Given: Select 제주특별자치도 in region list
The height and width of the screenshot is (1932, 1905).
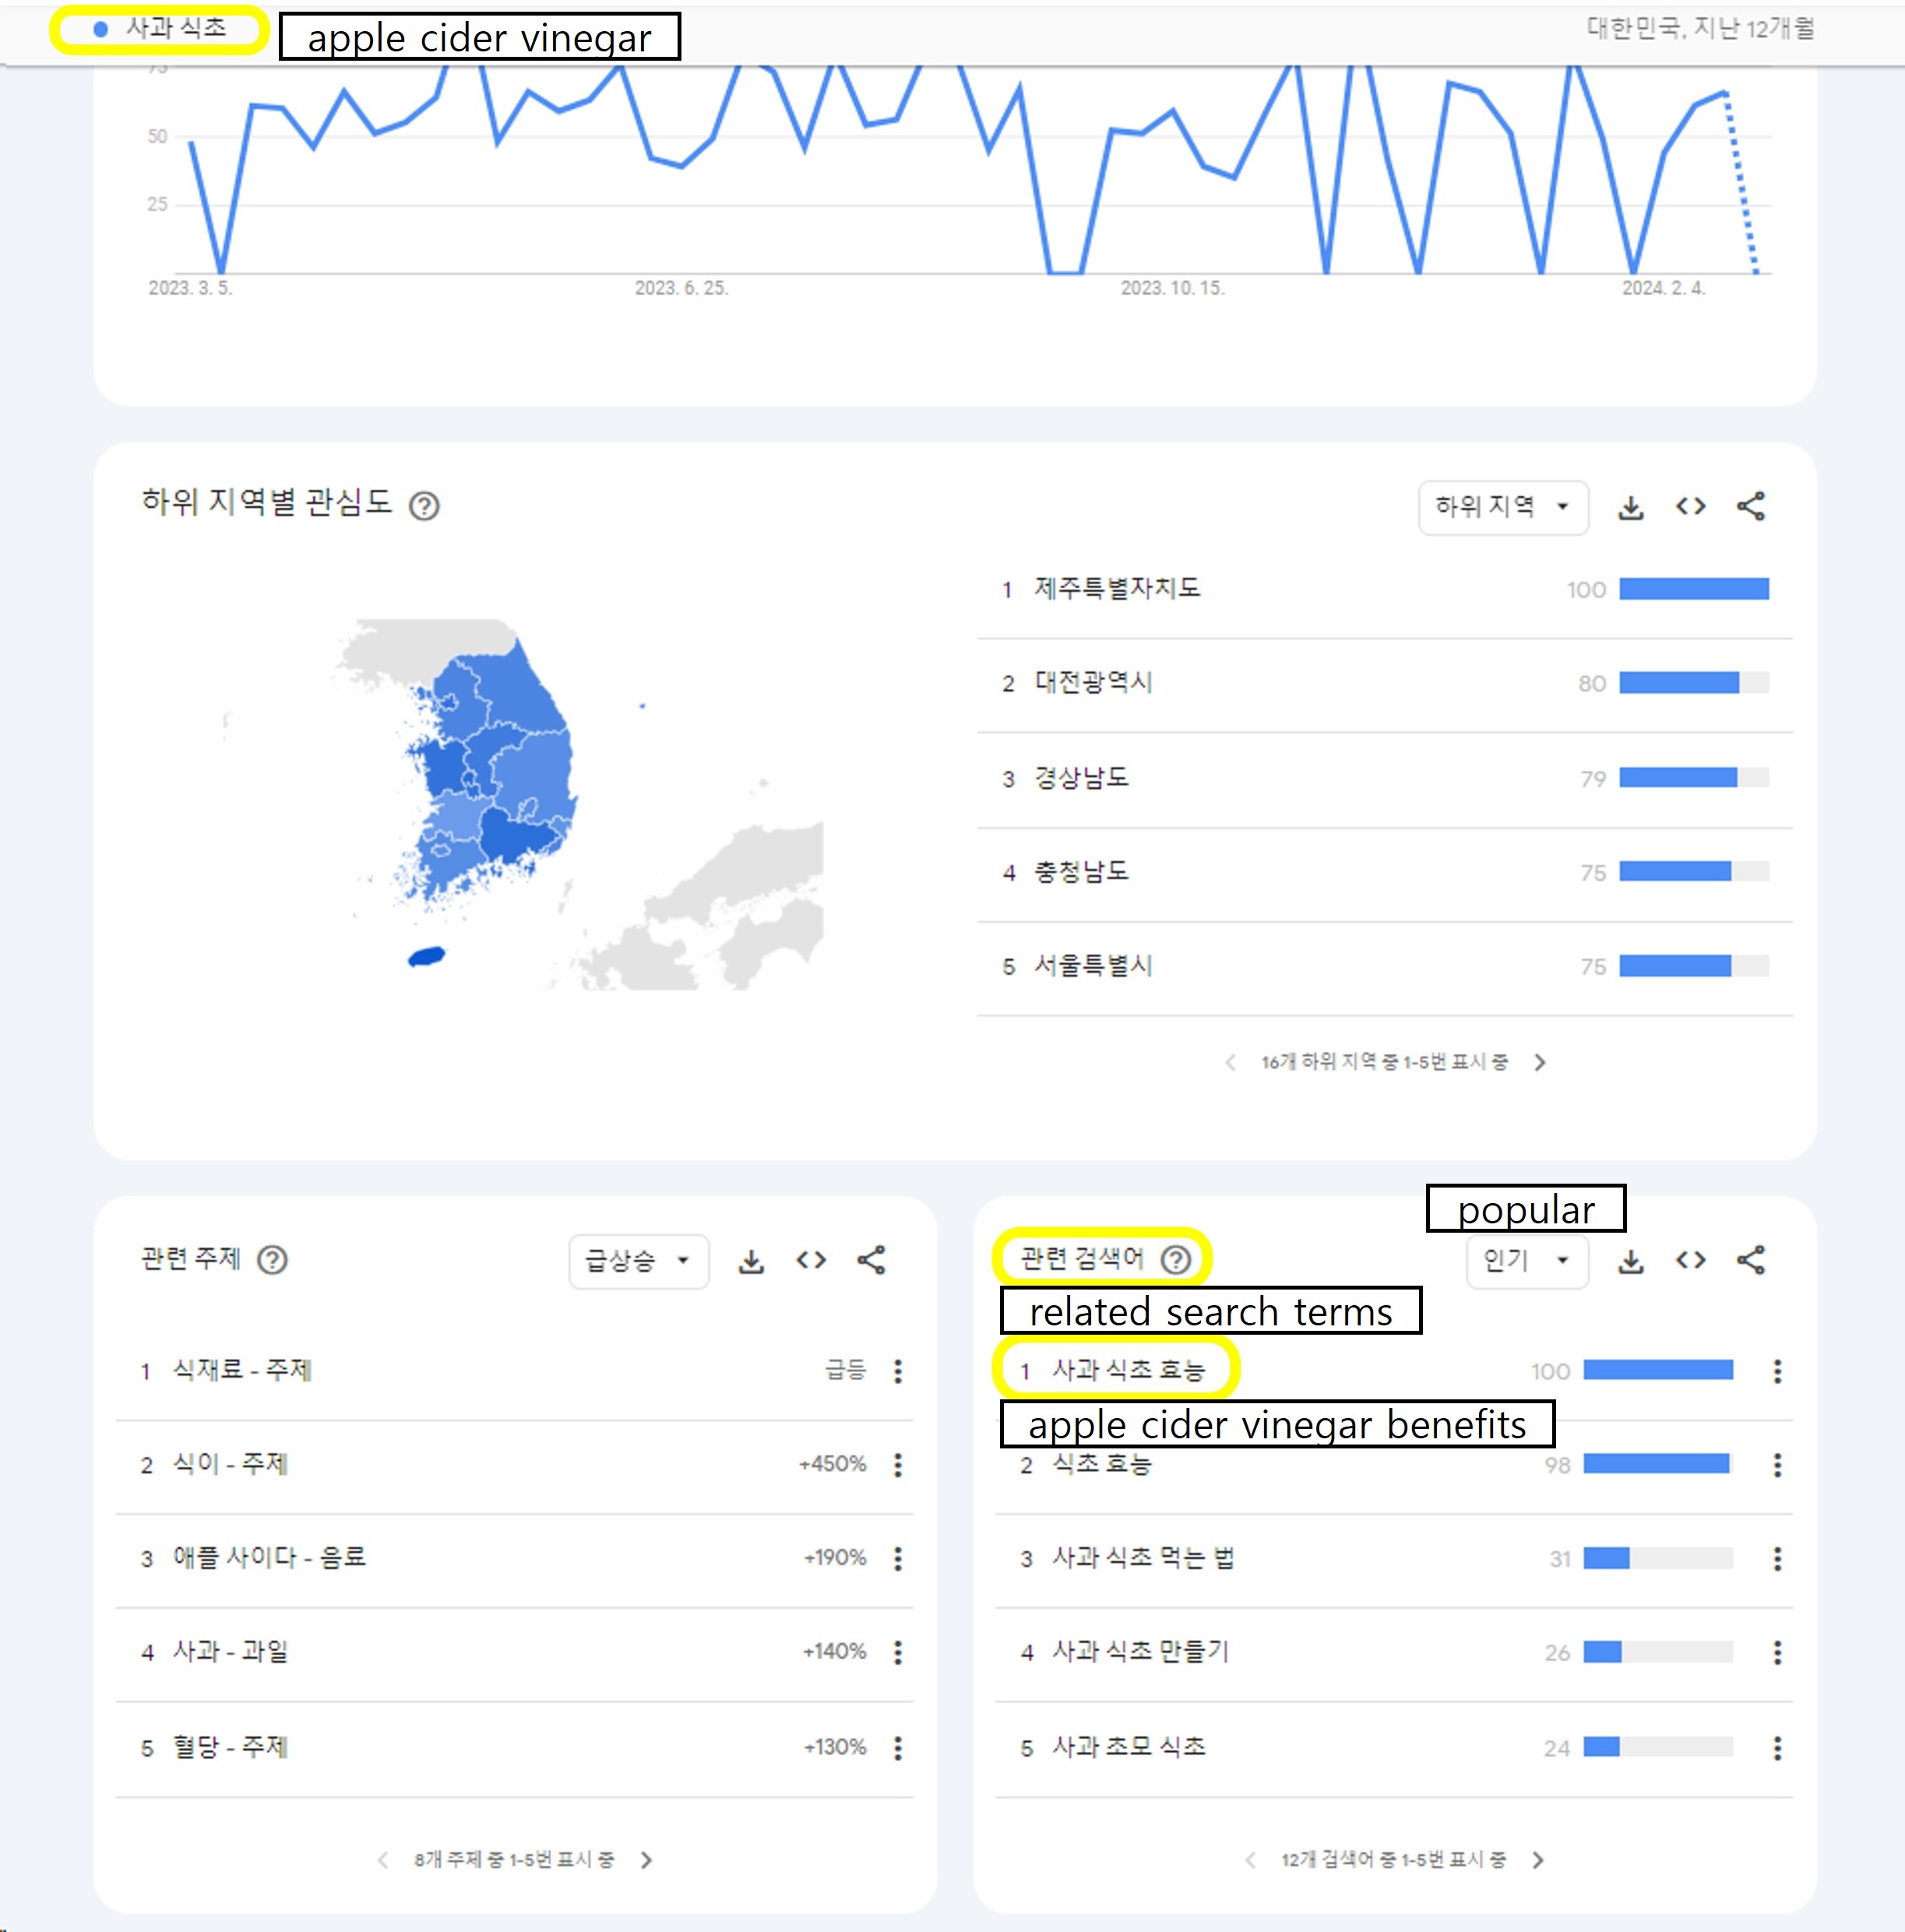Looking at the screenshot, I should click(x=1117, y=588).
